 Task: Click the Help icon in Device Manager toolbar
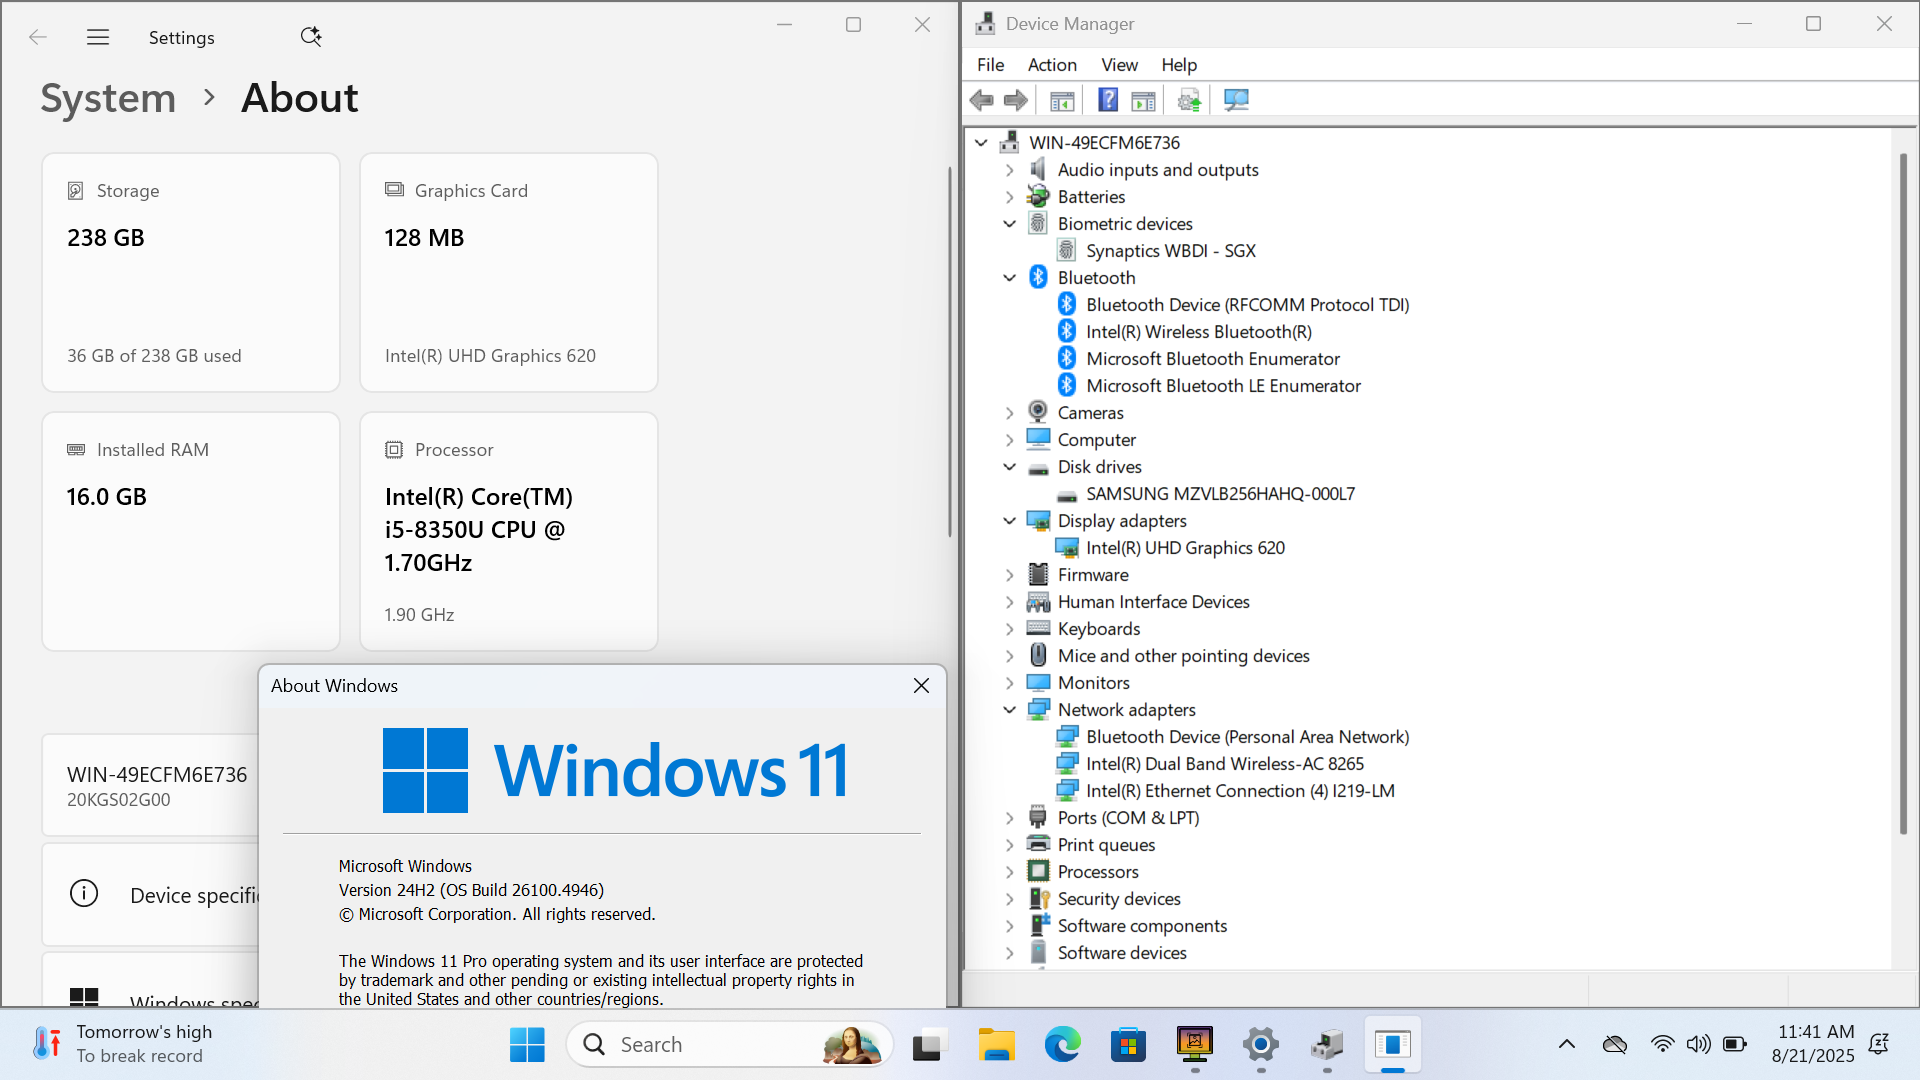1108,100
